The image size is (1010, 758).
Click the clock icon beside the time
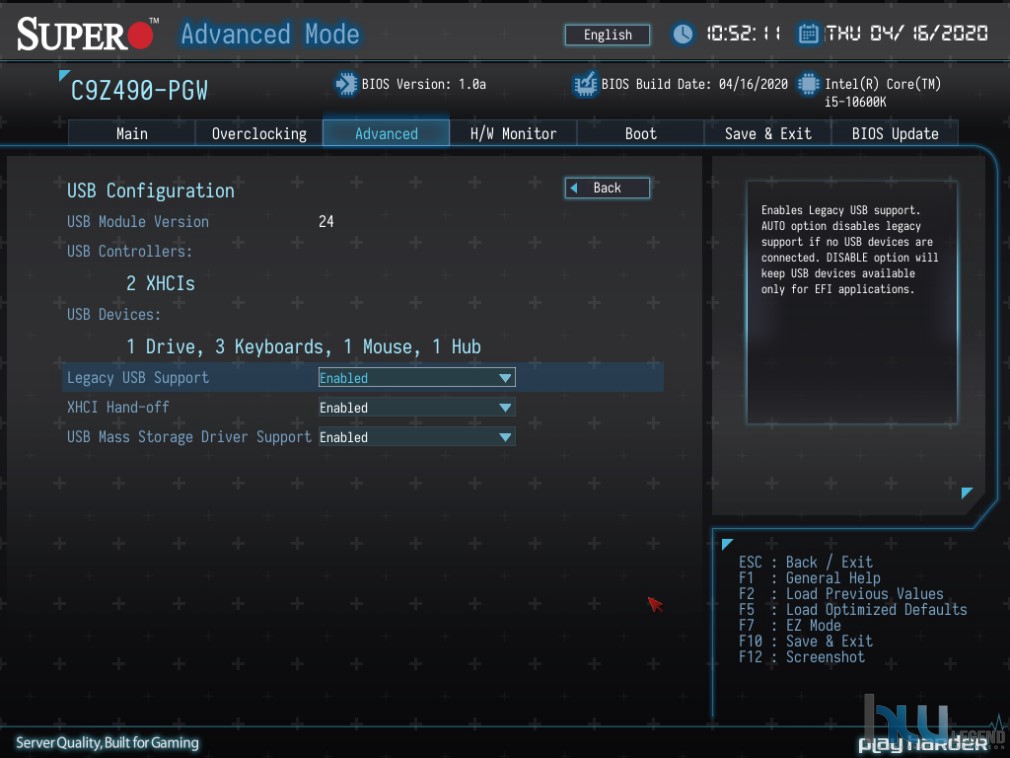tap(683, 33)
